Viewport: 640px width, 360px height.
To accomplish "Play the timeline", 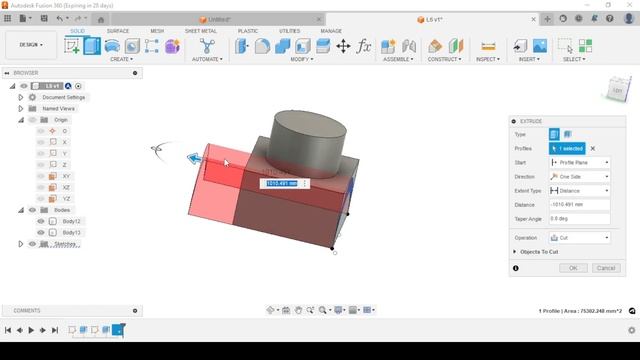I will coord(31,330).
